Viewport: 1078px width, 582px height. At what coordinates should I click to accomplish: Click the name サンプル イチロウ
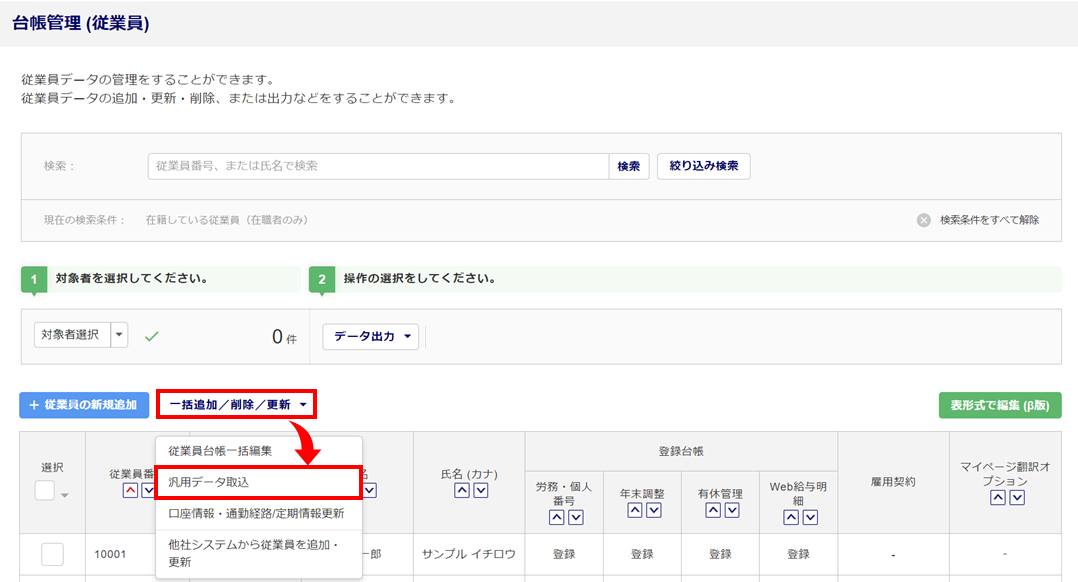pyautogui.click(x=469, y=555)
